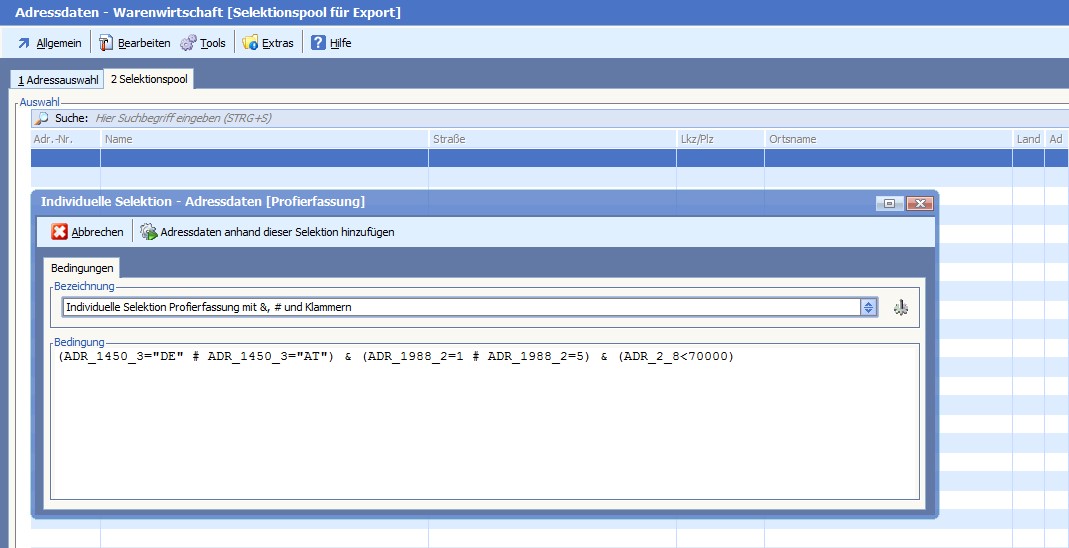This screenshot has height=548, width=1069.
Task: Click the Tools gear icon
Action: click(x=188, y=43)
